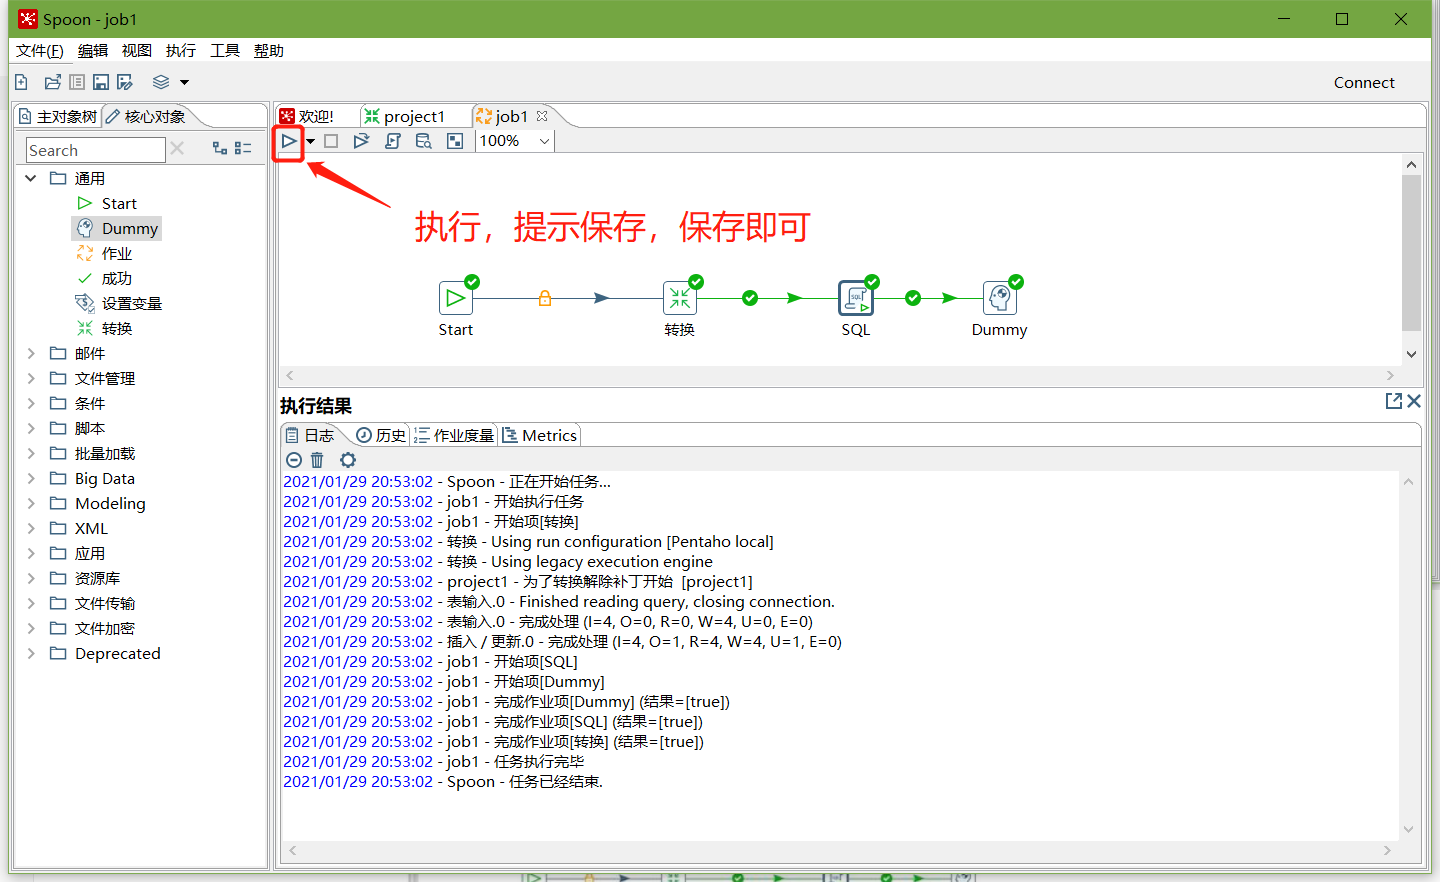Open the 文件 menu
This screenshot has width=1440, height=882.
pos(40,51)
